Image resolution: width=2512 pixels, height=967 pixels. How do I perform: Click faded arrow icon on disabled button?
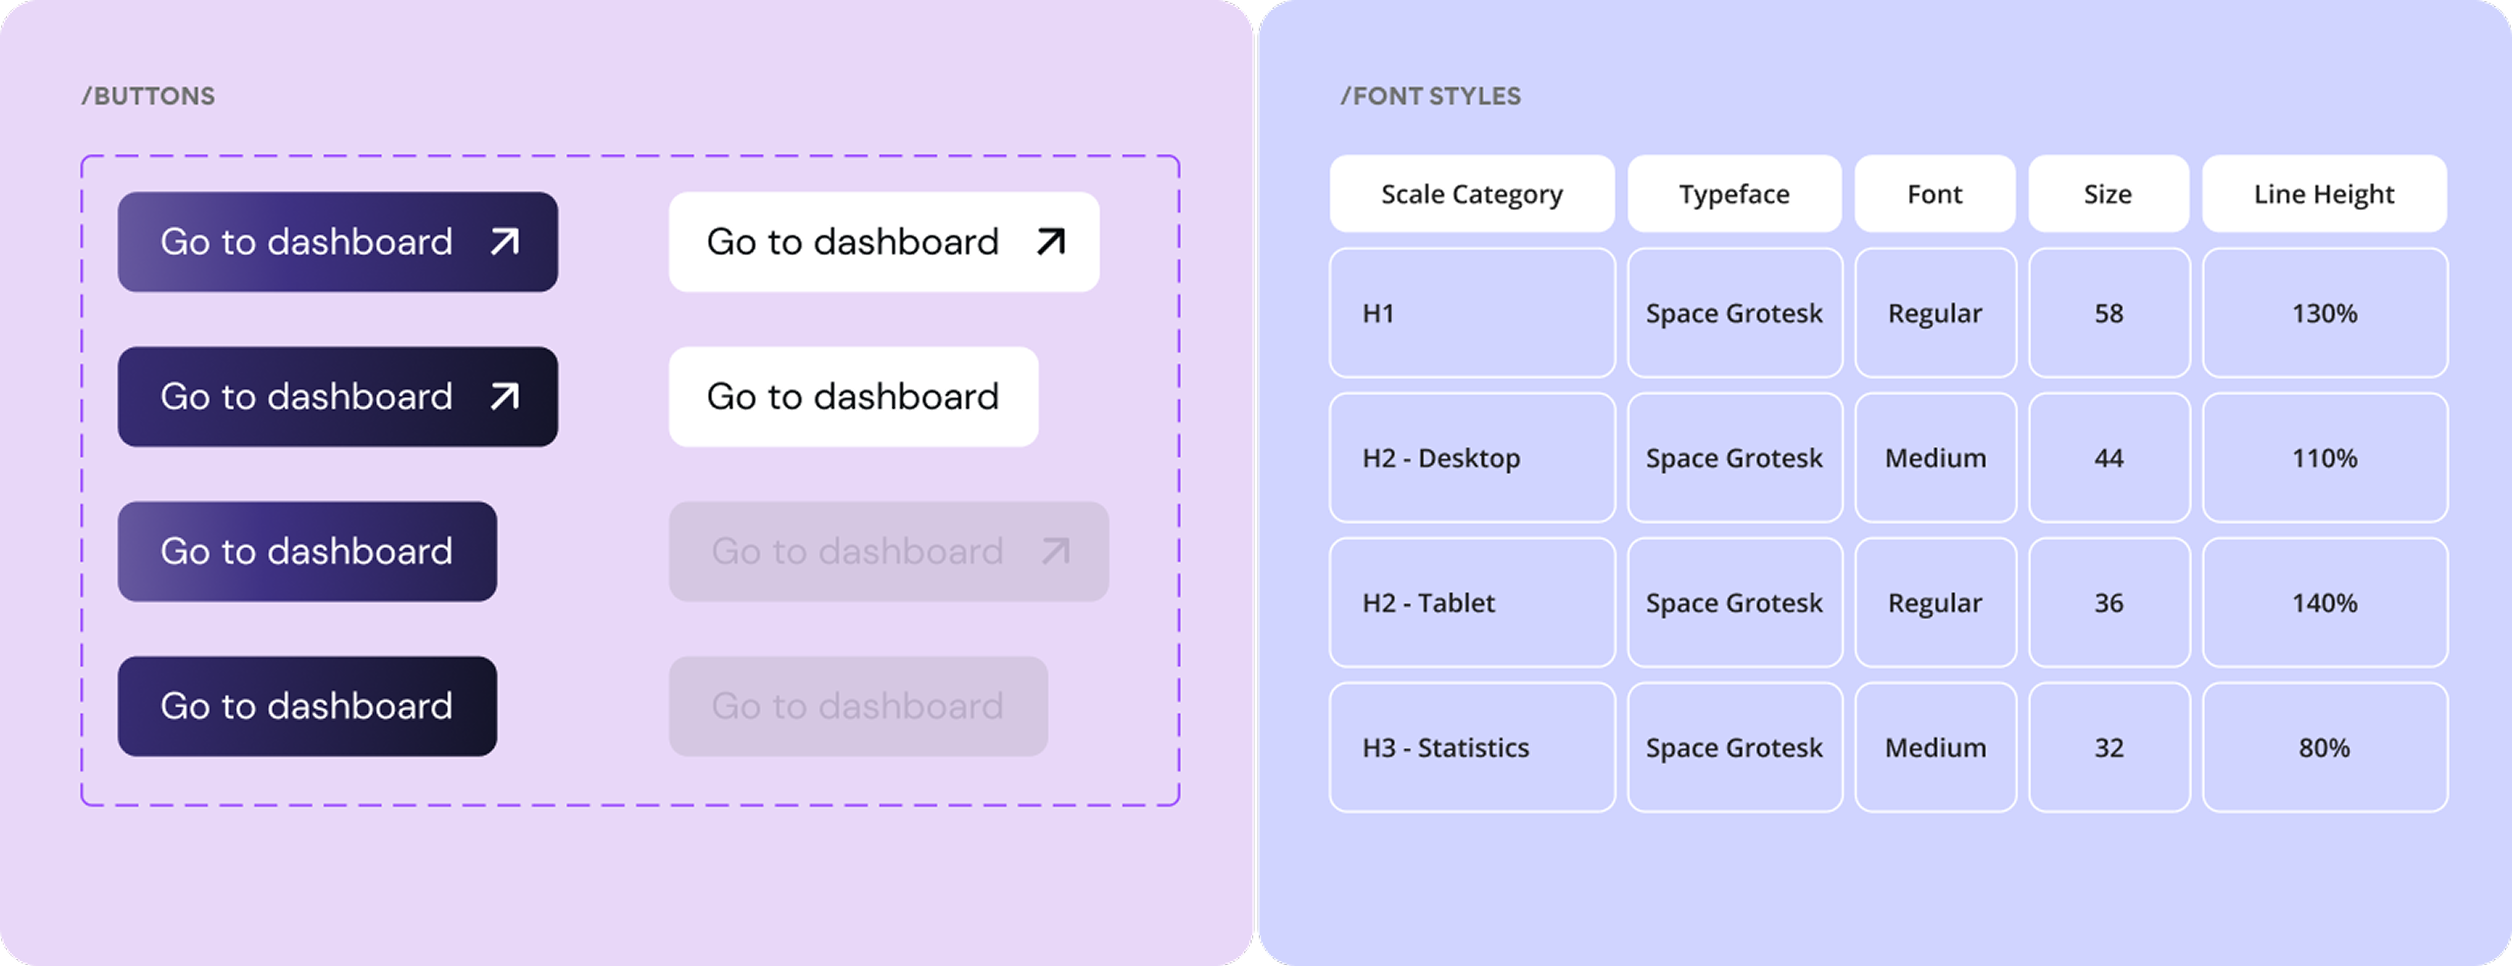pos(1055,551)
